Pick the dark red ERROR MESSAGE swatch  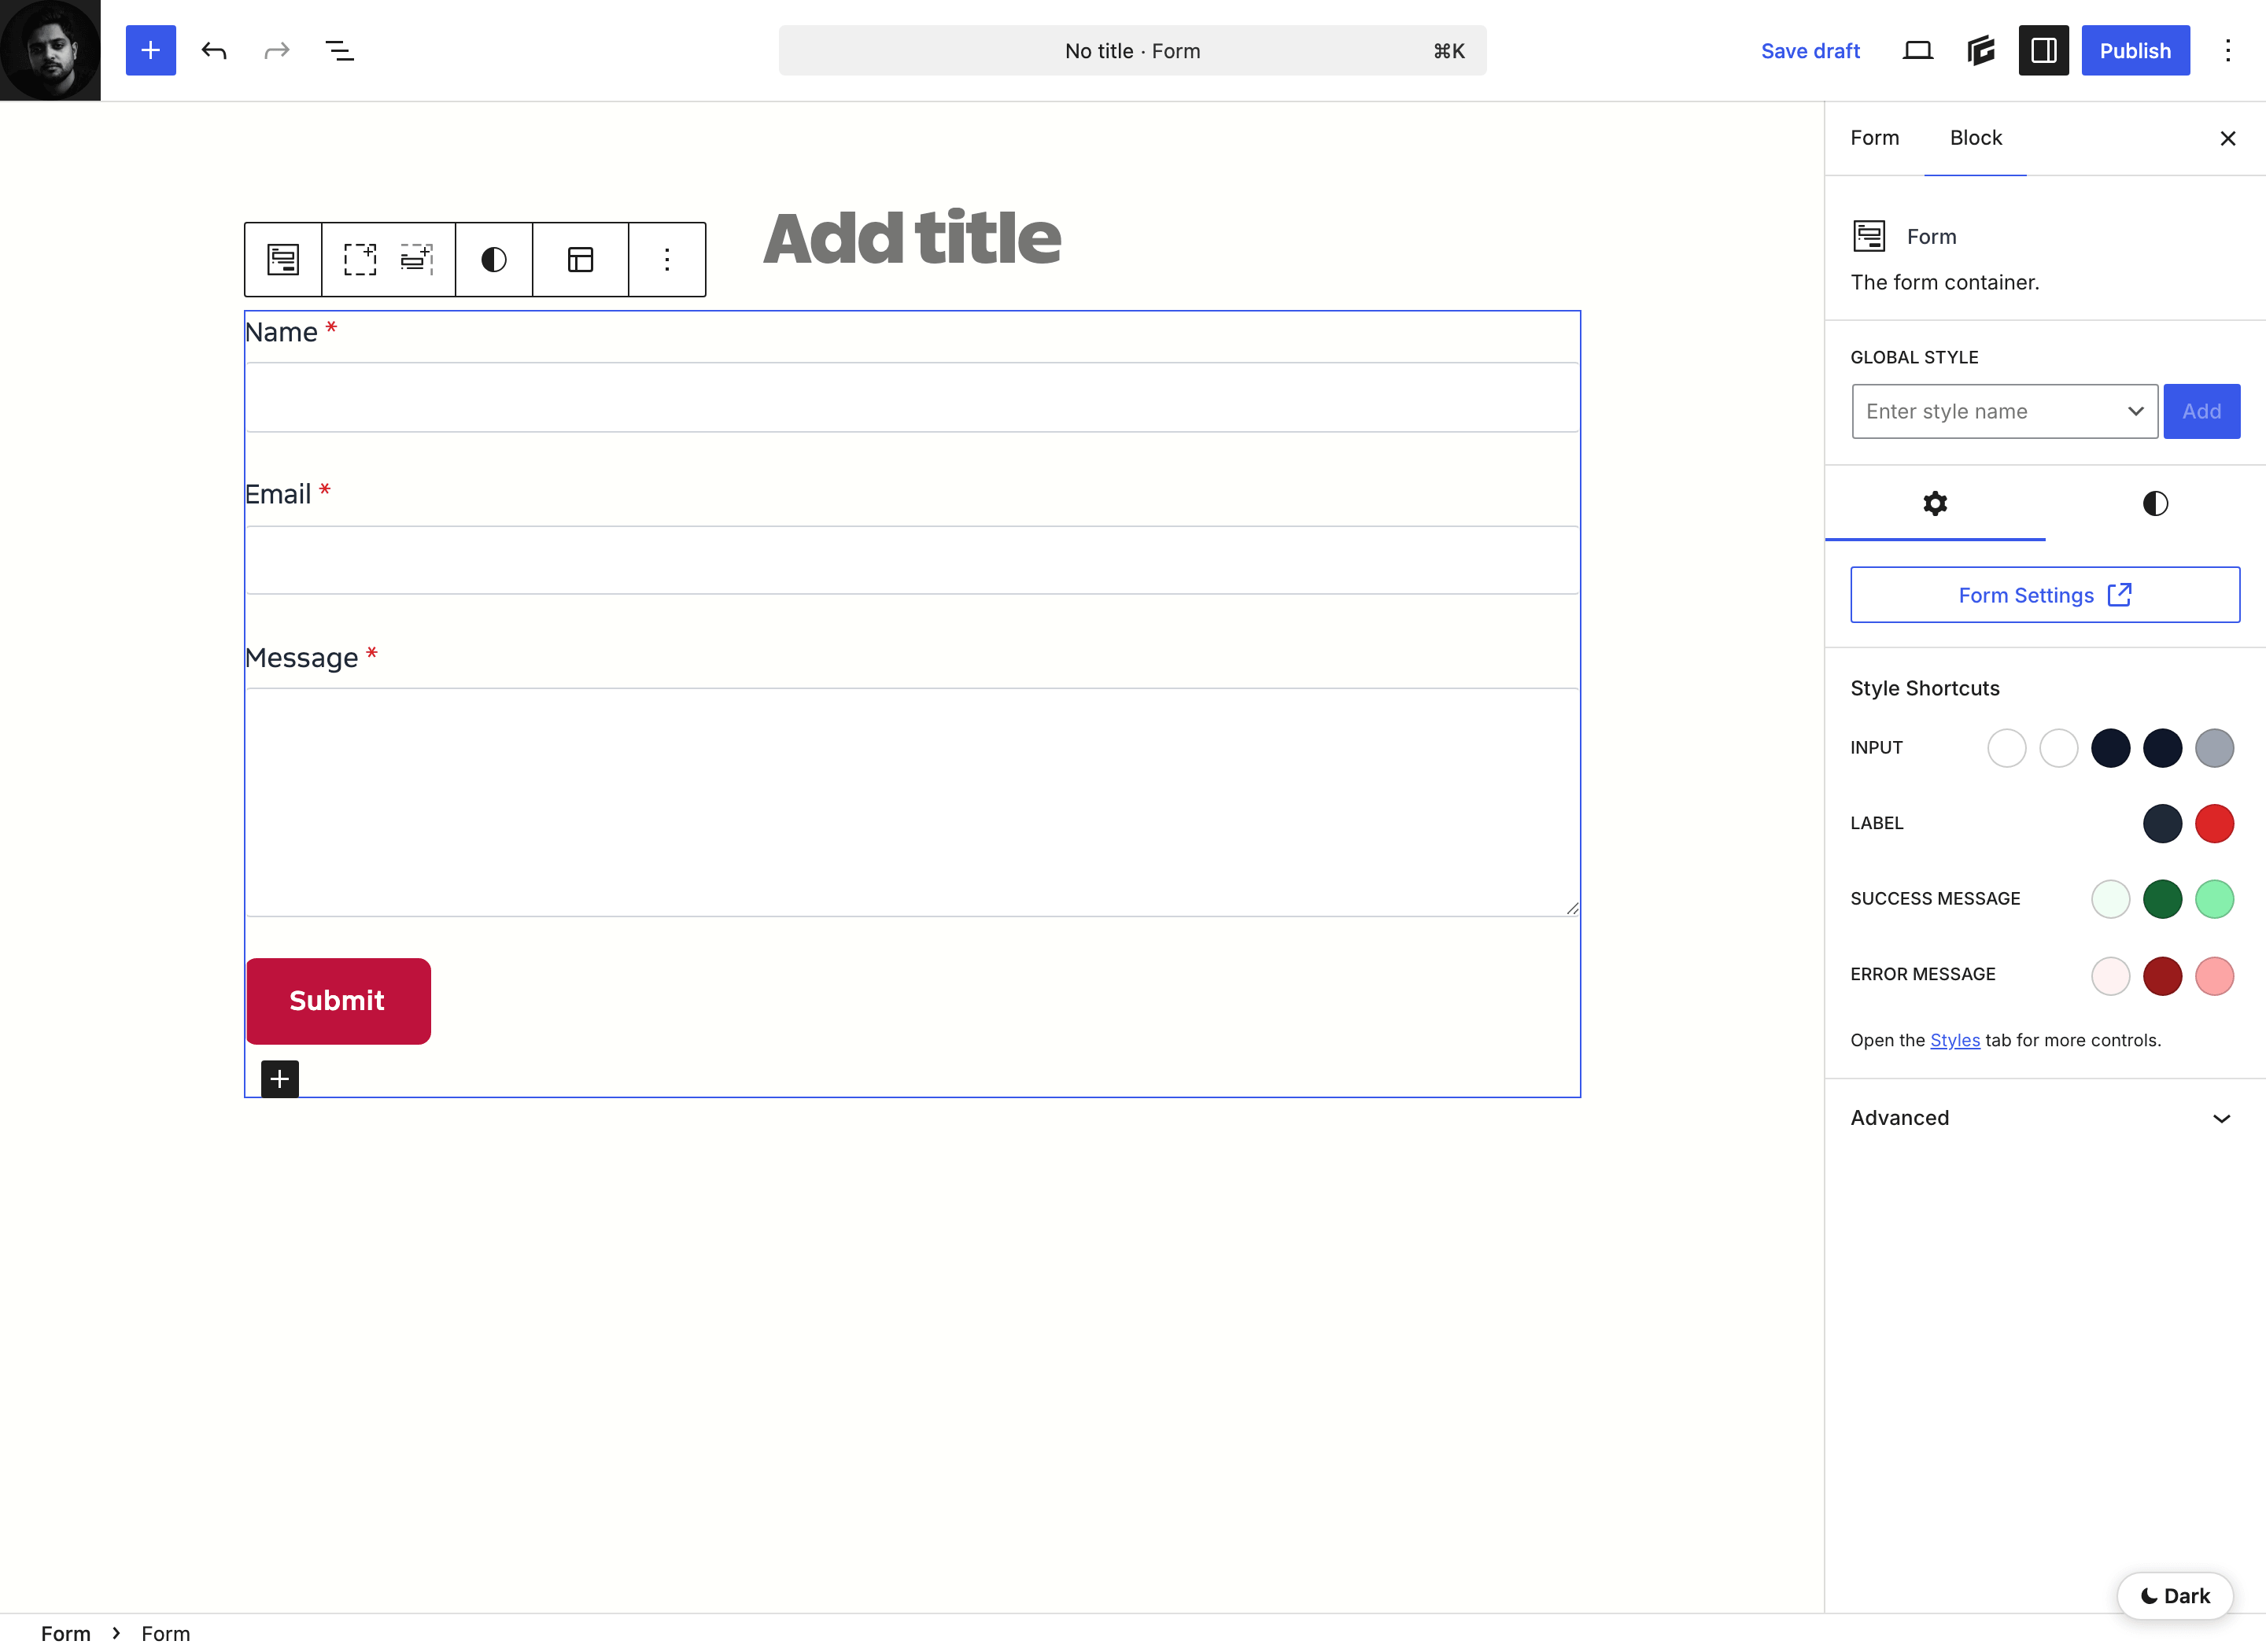[2162, 975]
